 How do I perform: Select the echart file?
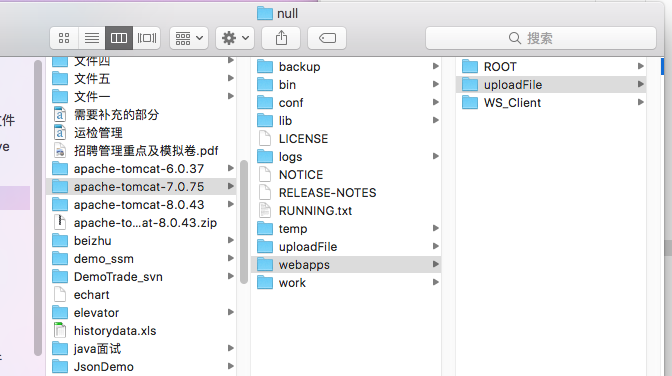click(x=141, y=295)
